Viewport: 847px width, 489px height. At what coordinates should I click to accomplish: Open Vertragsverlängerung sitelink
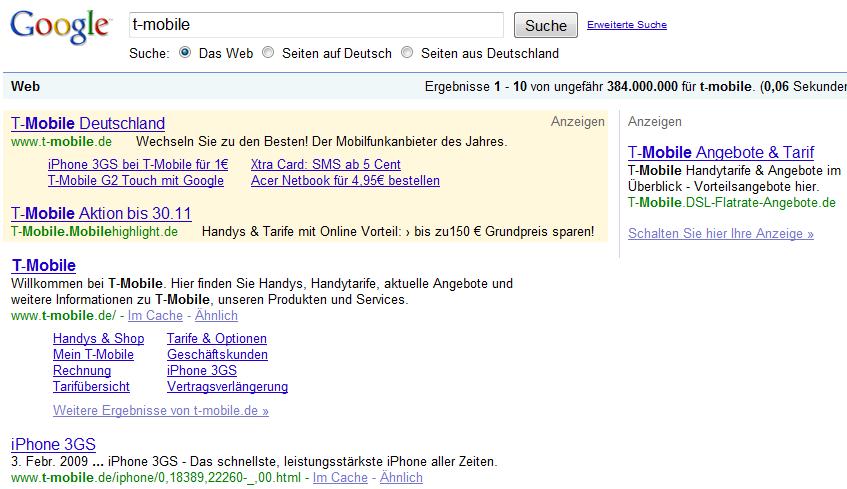(227, 387)
